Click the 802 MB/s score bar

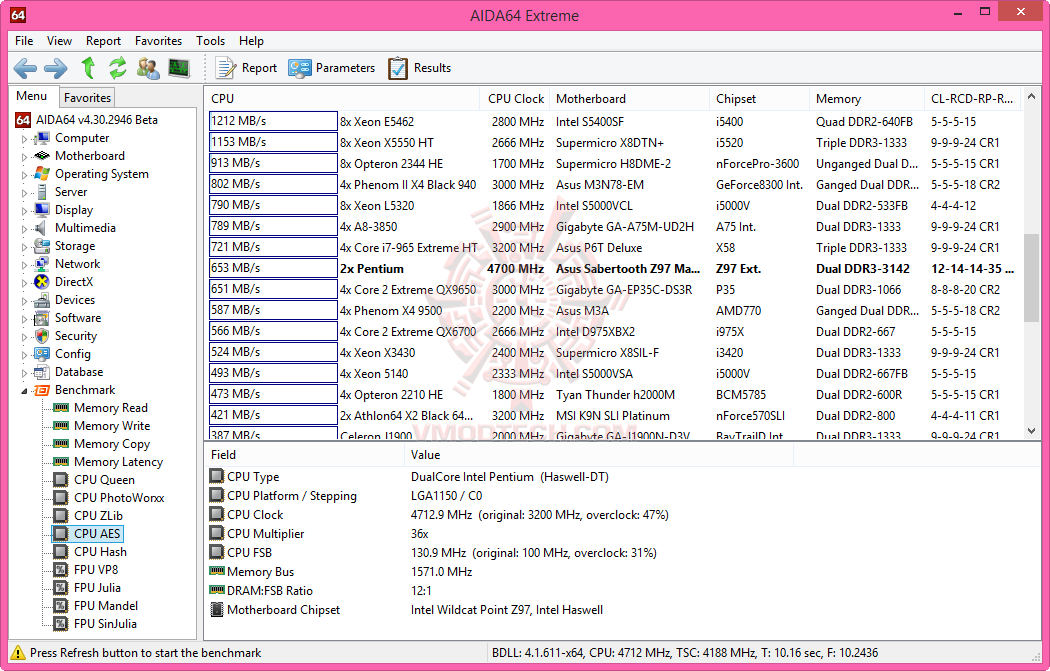click(273, 184)
